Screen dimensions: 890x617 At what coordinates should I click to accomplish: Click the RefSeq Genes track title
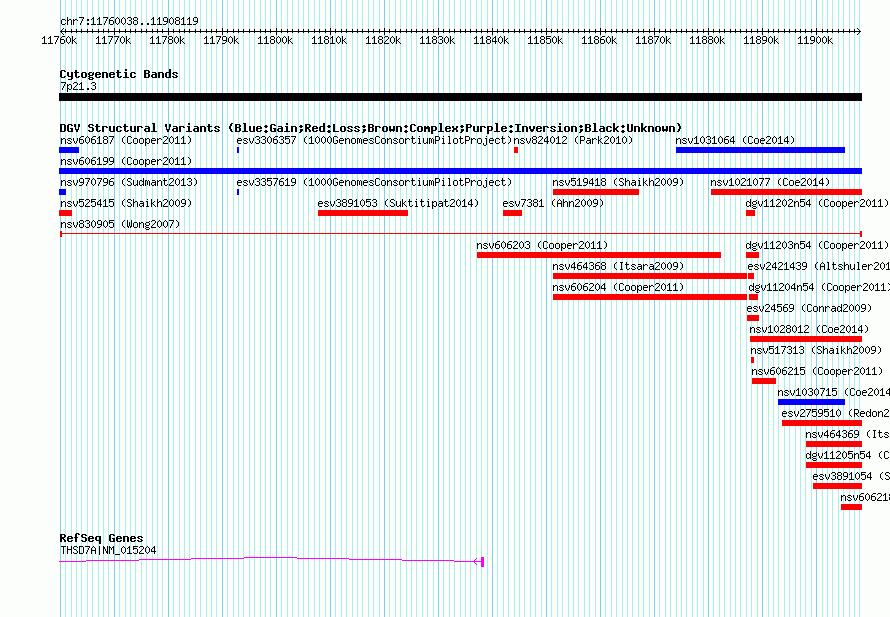point(101,538)
